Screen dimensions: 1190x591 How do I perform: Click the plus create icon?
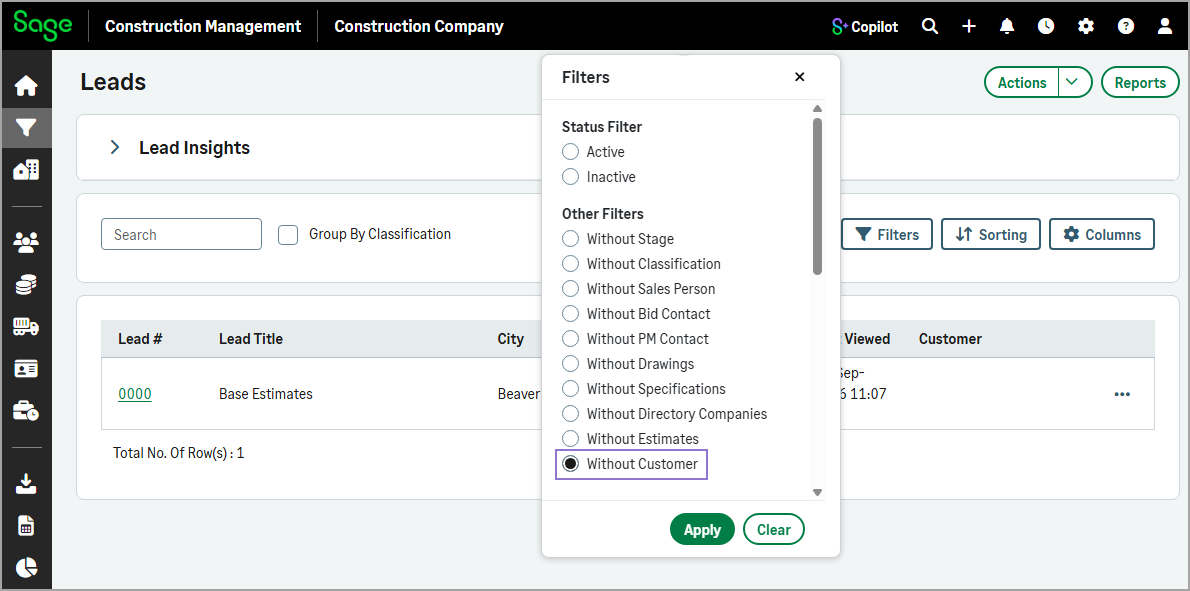click(x=968, y=27)
